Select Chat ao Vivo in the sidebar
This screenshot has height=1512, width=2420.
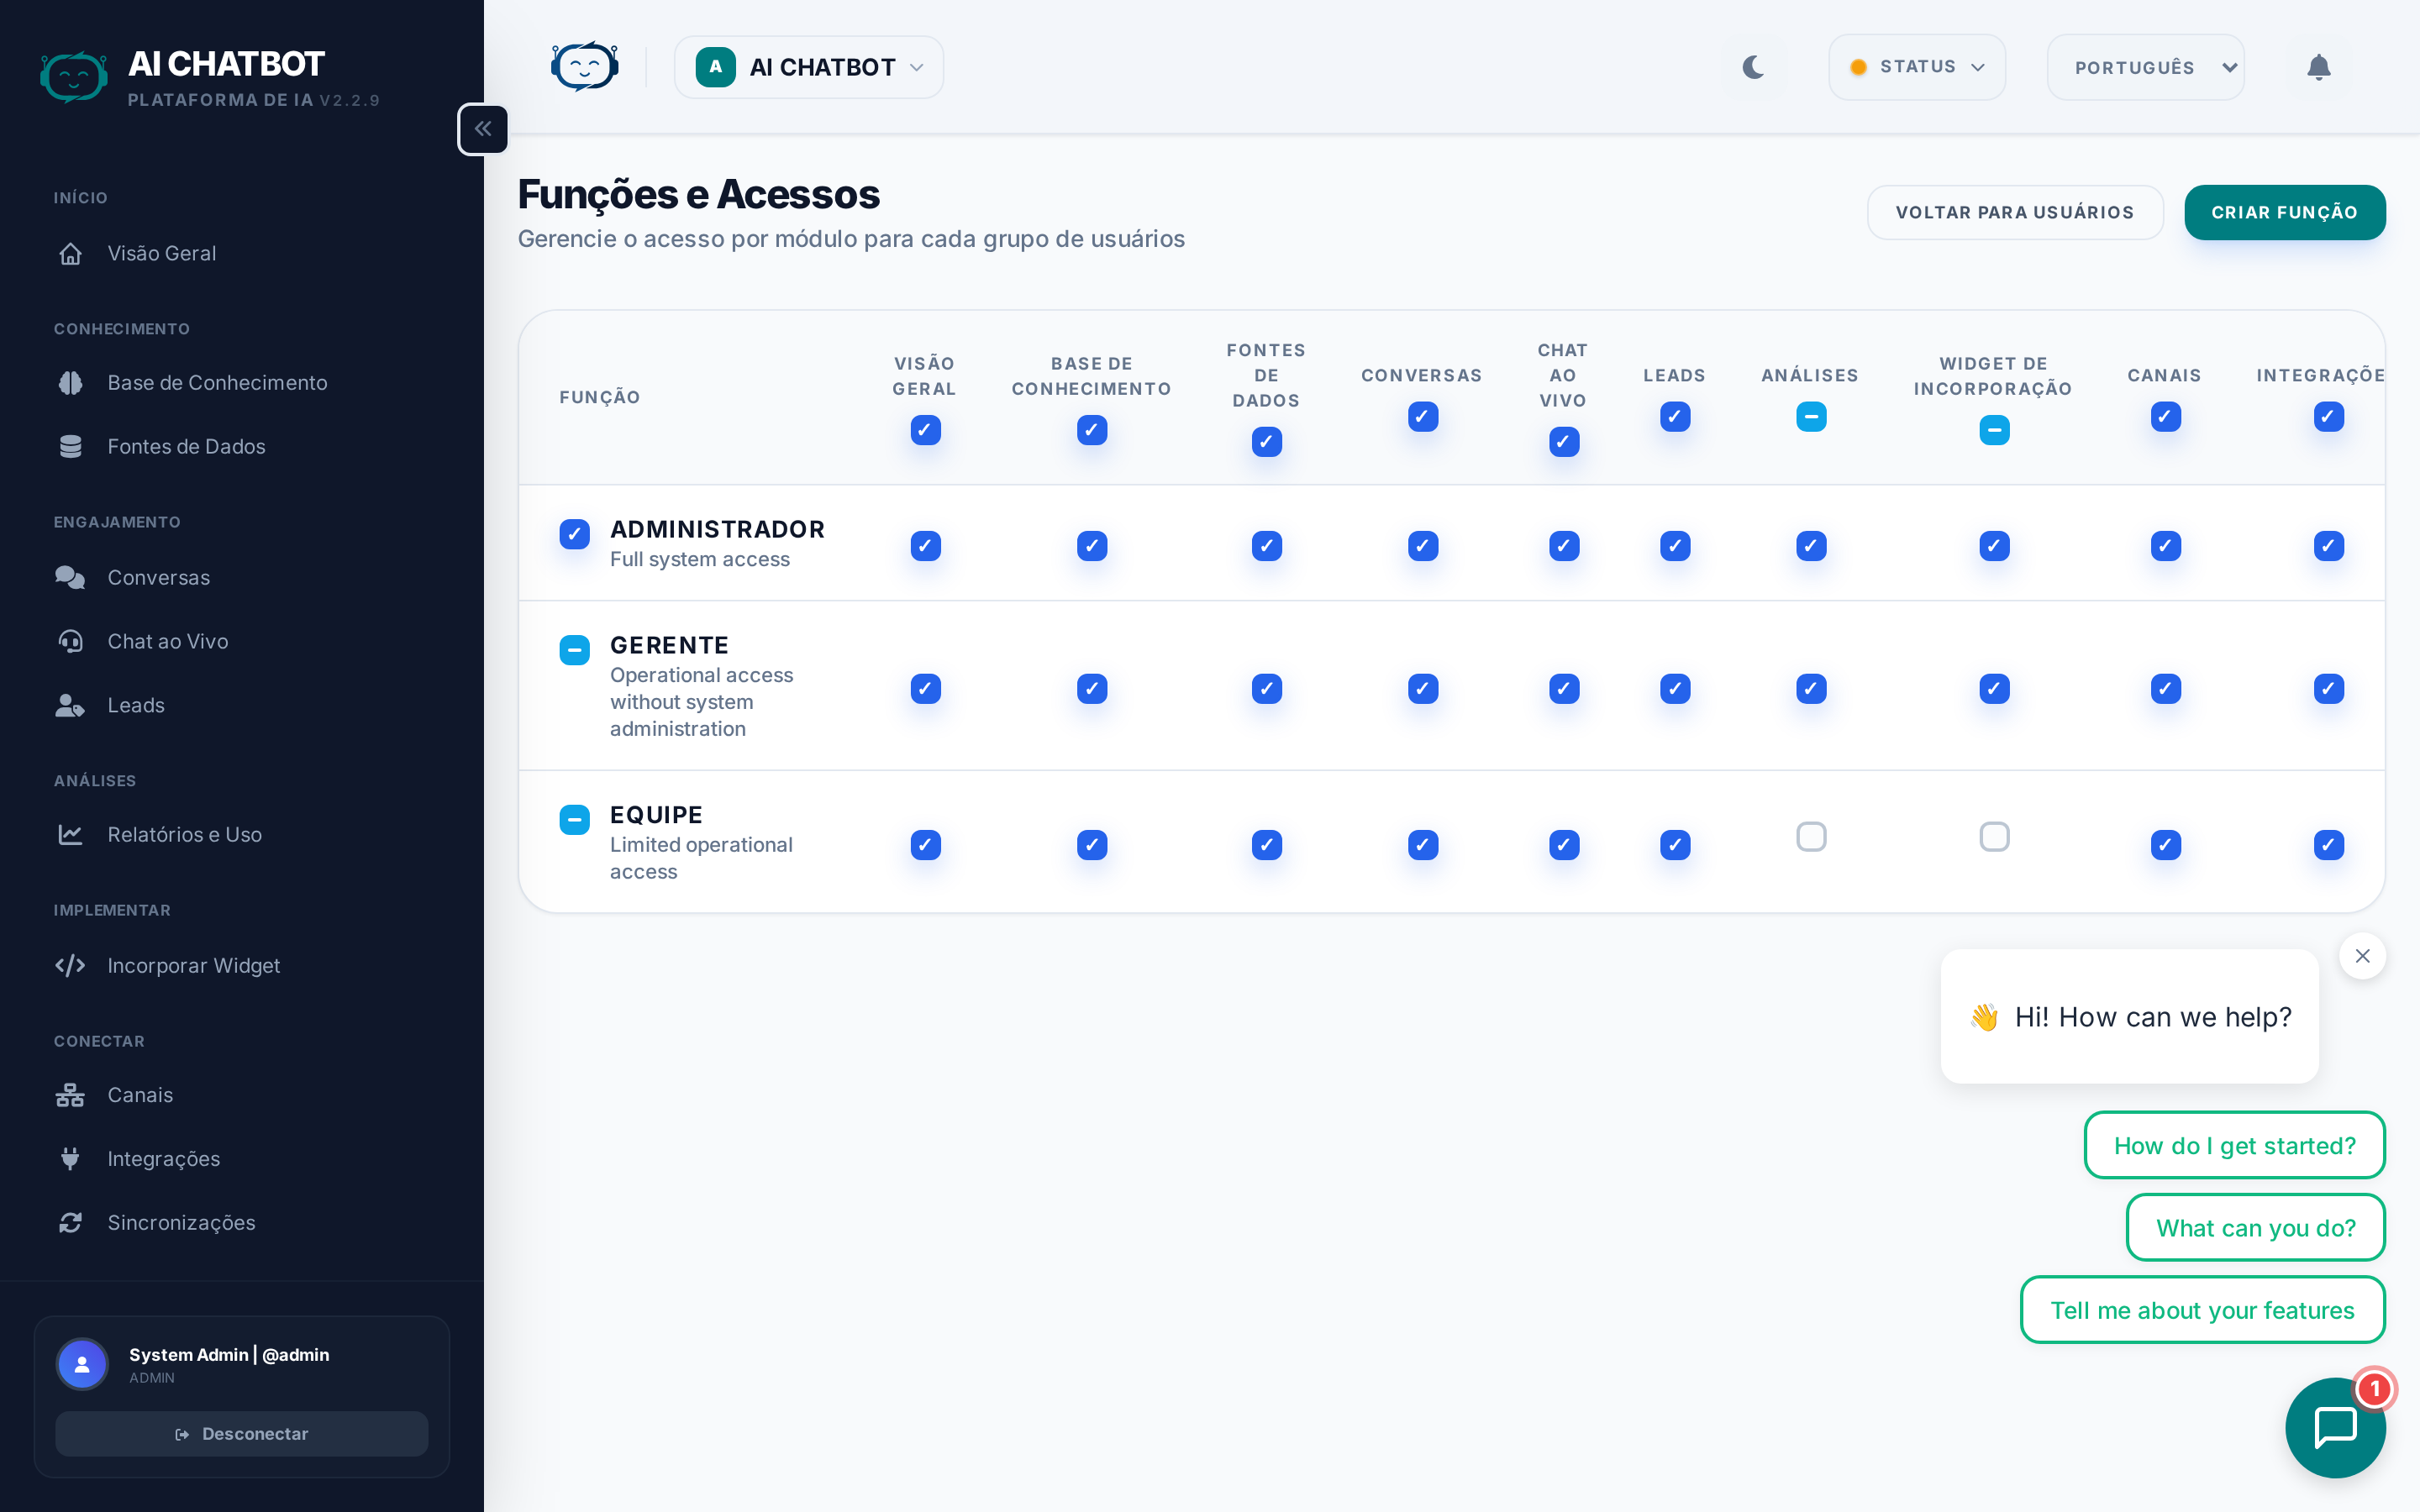(168, 641)
